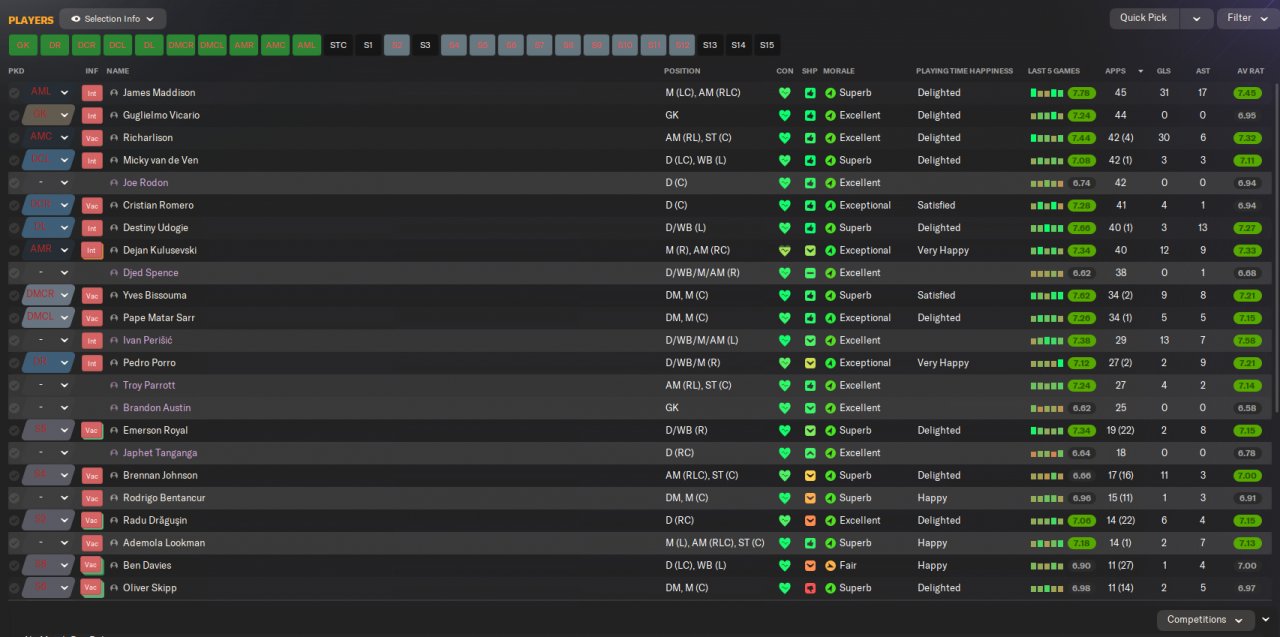Click James Maddison's condition heart icon
The height and width of the screenshot is (637, 1280).
pyautogui.click(x=785, y=93)
